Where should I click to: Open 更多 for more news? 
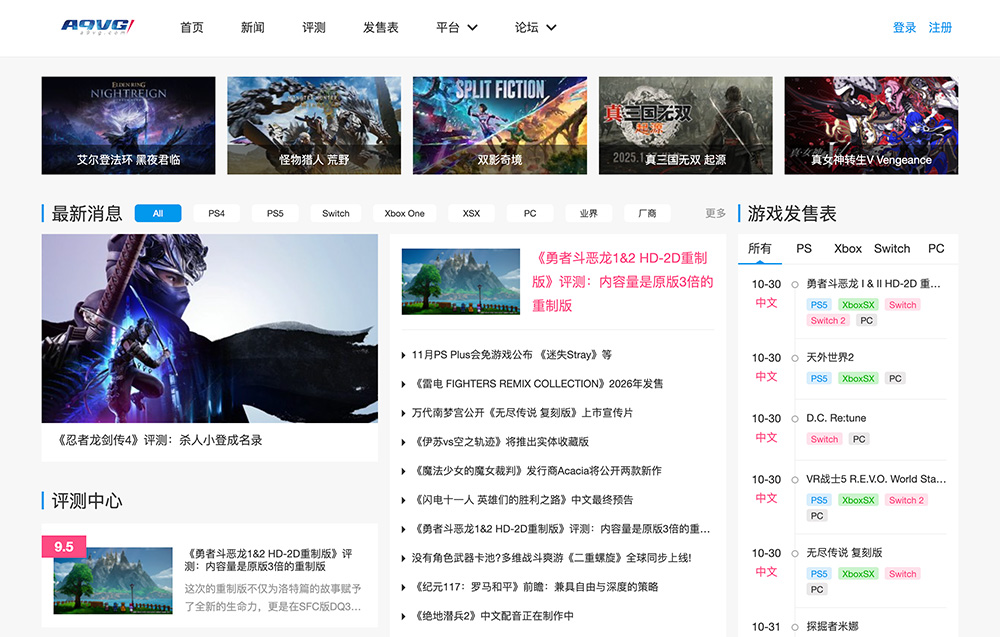[715, 213]
